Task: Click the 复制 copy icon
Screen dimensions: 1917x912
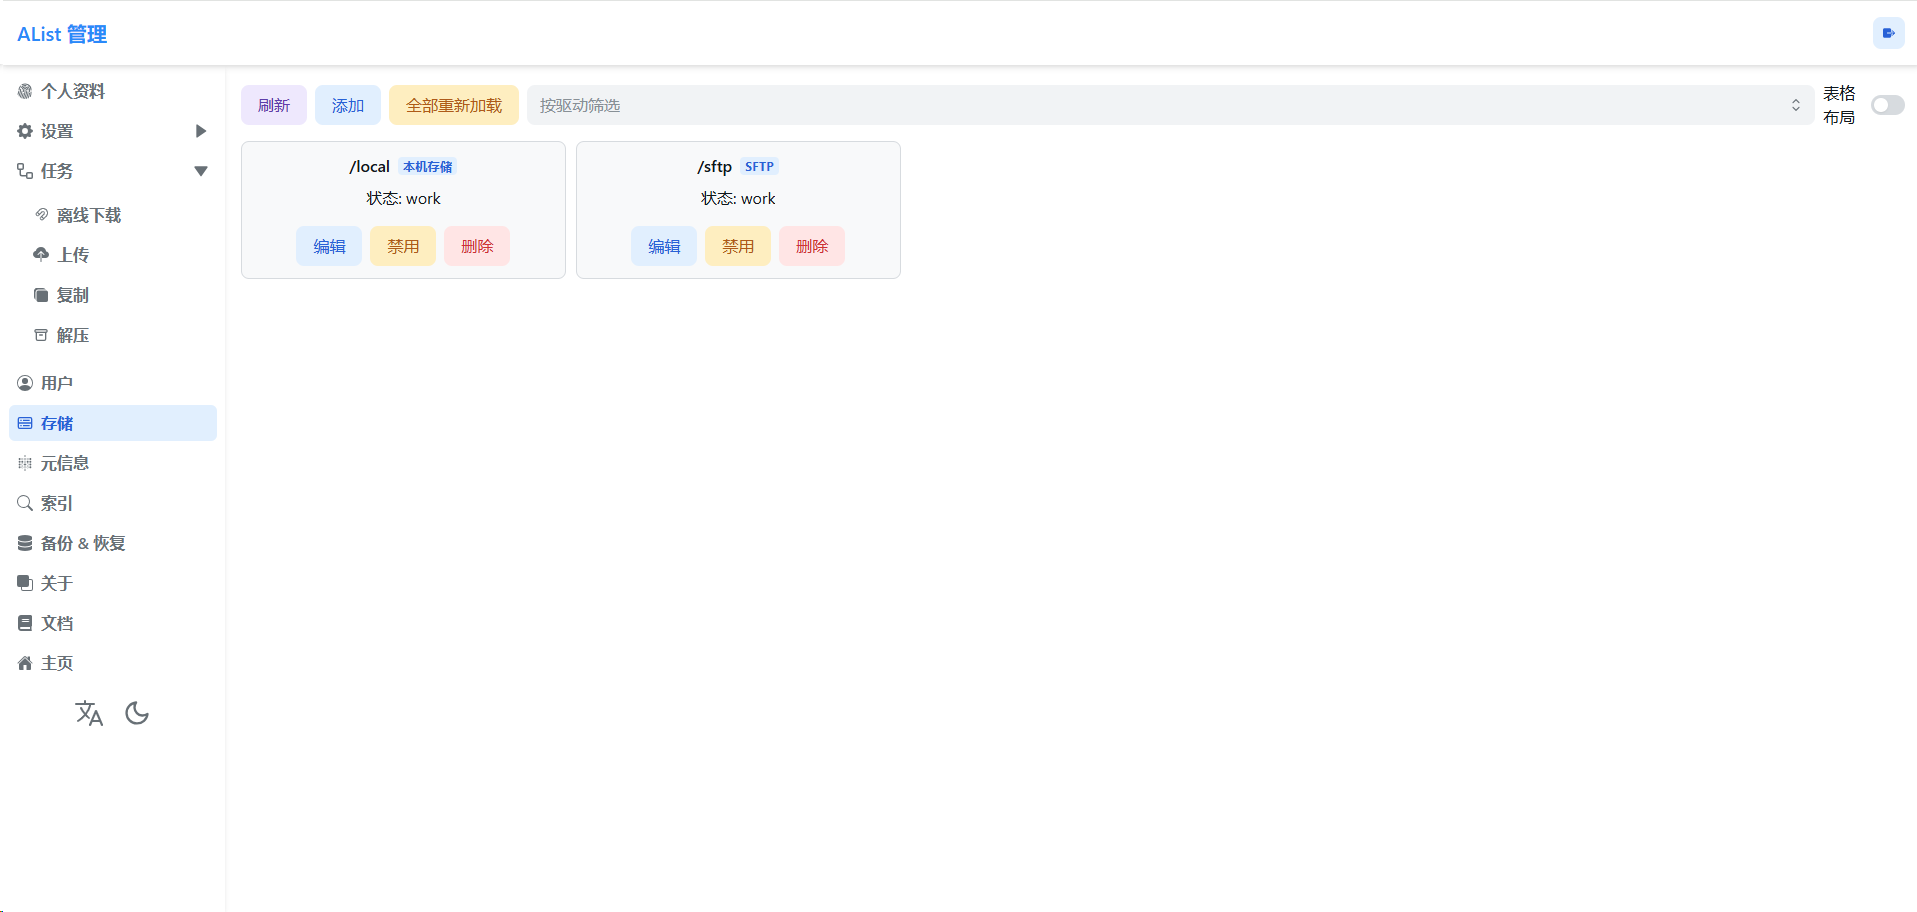Action: pos(41,295)
